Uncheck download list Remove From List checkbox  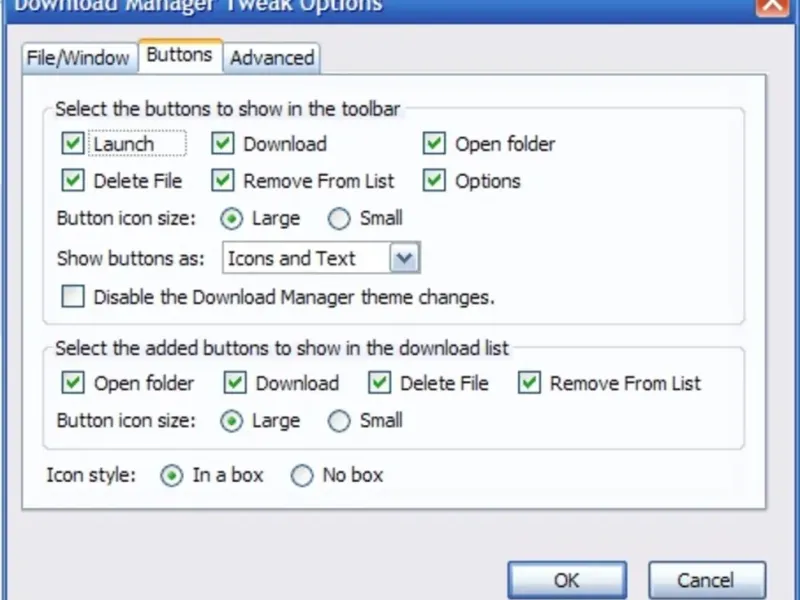[530, 383]
